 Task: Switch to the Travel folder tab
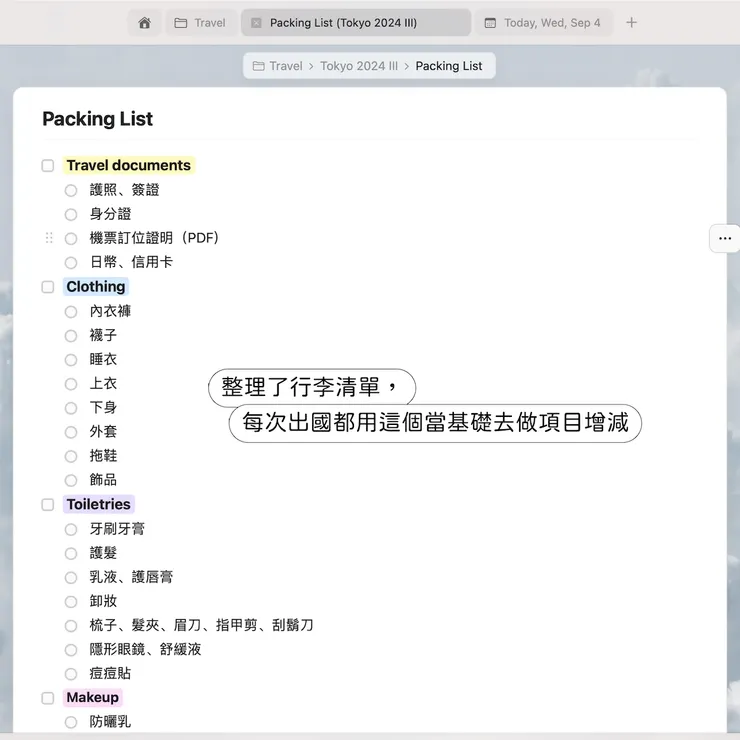pyautogui.click(x=200, y=23)
